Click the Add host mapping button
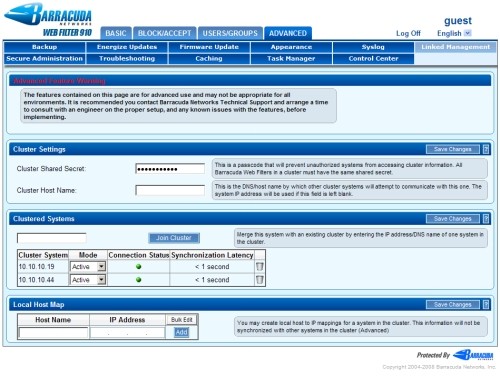This screenshot has height=376, width=500. 181,332
